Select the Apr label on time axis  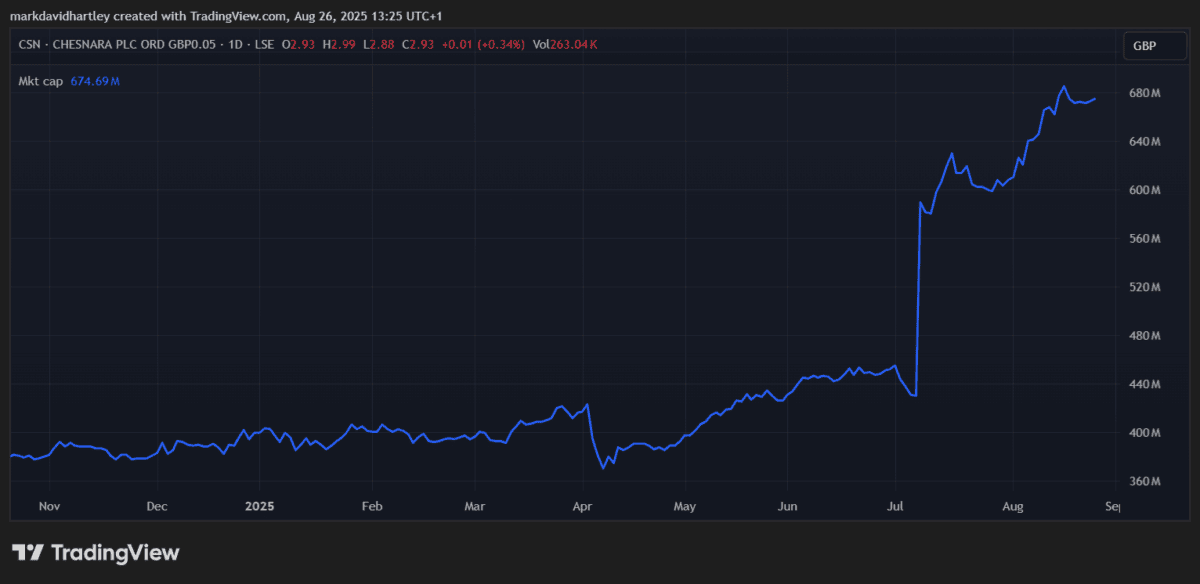coord(581,506)
